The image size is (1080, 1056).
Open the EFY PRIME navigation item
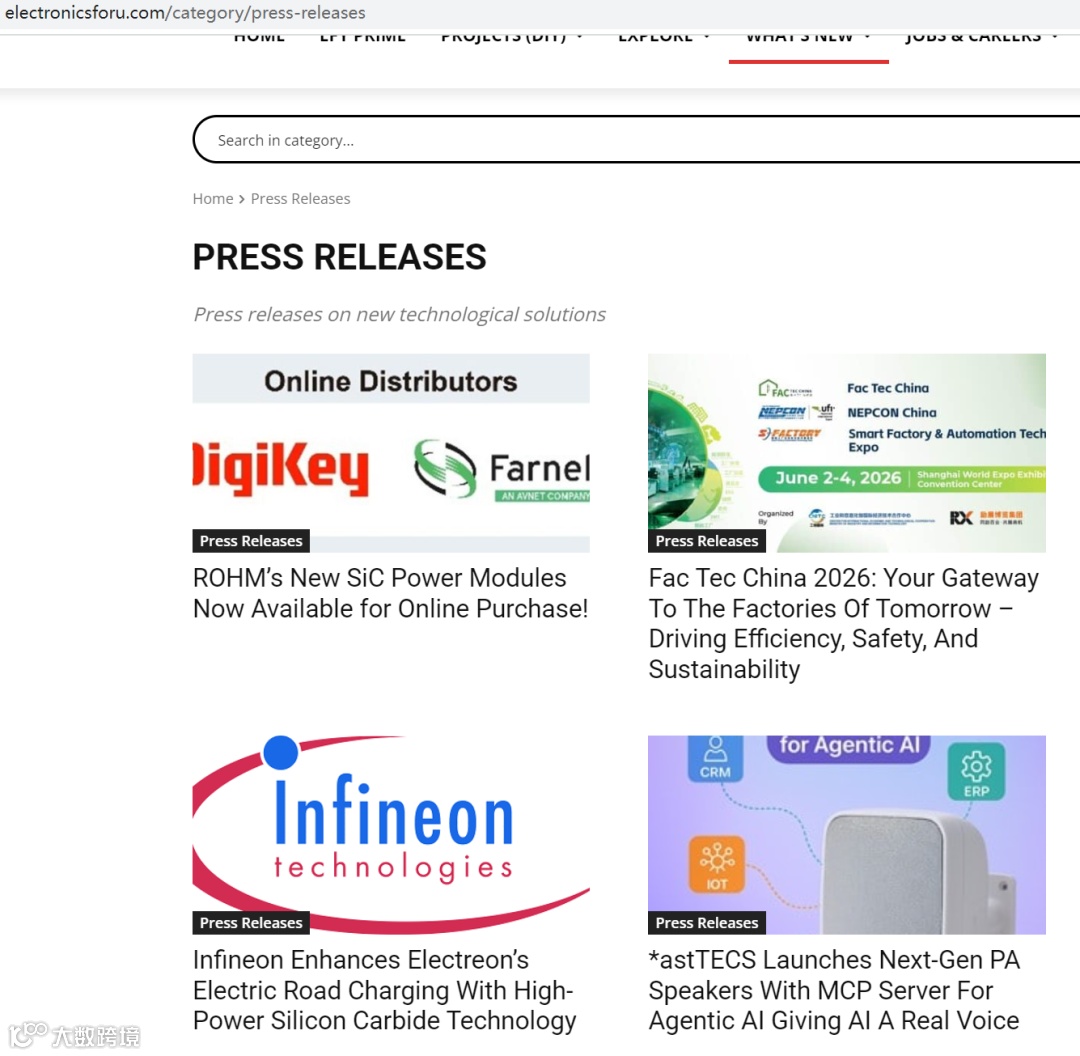(363, 37)
